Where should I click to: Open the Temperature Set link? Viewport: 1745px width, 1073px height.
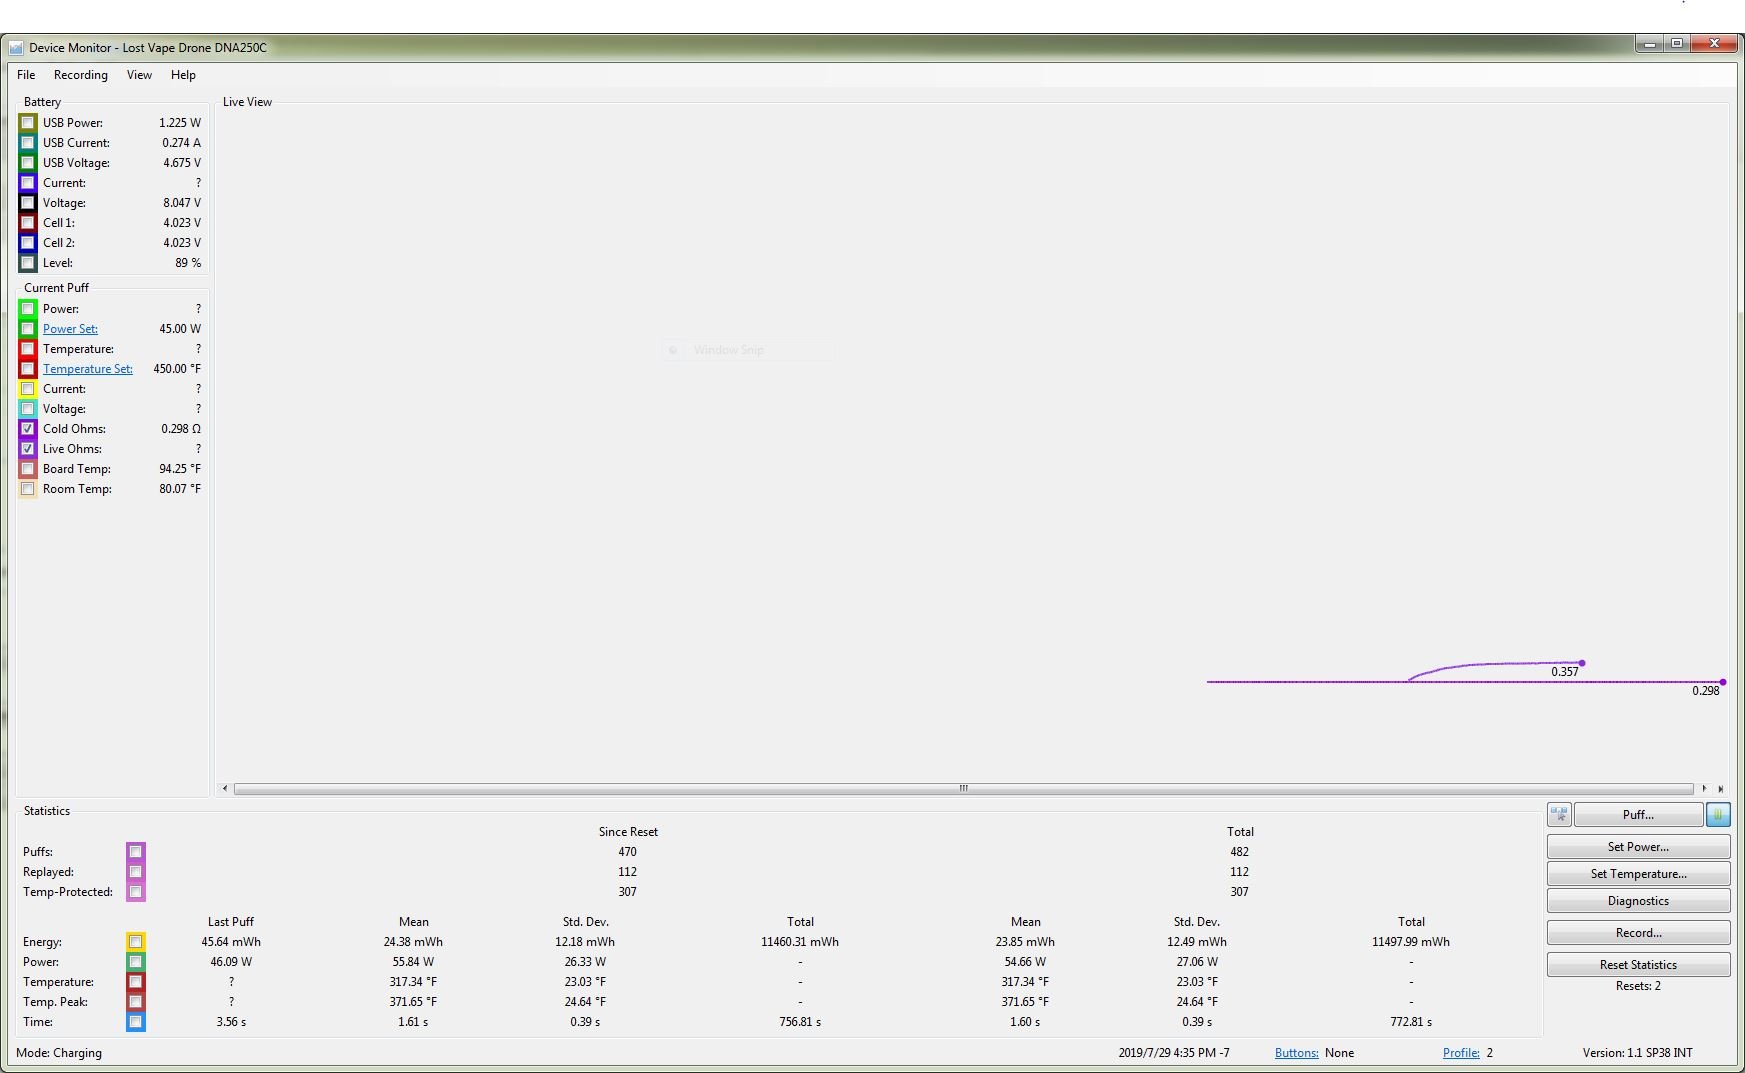point(87,369)
